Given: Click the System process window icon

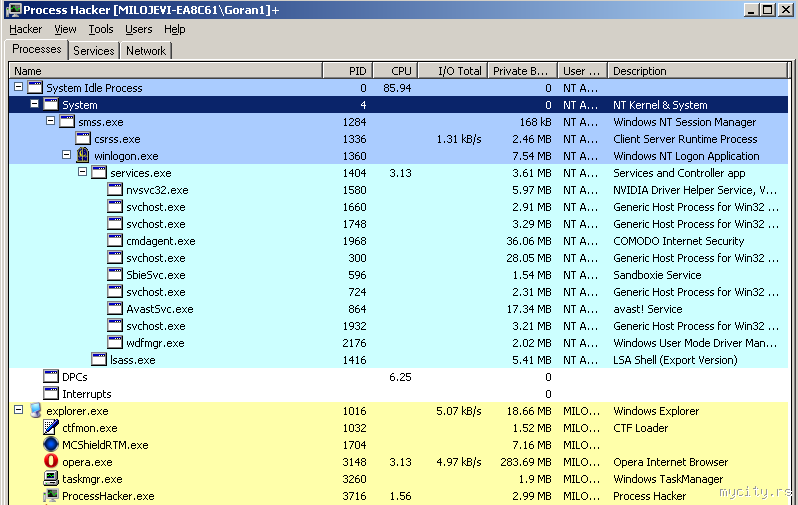Looking at the screenshot, I should click(x=51, y=105).
